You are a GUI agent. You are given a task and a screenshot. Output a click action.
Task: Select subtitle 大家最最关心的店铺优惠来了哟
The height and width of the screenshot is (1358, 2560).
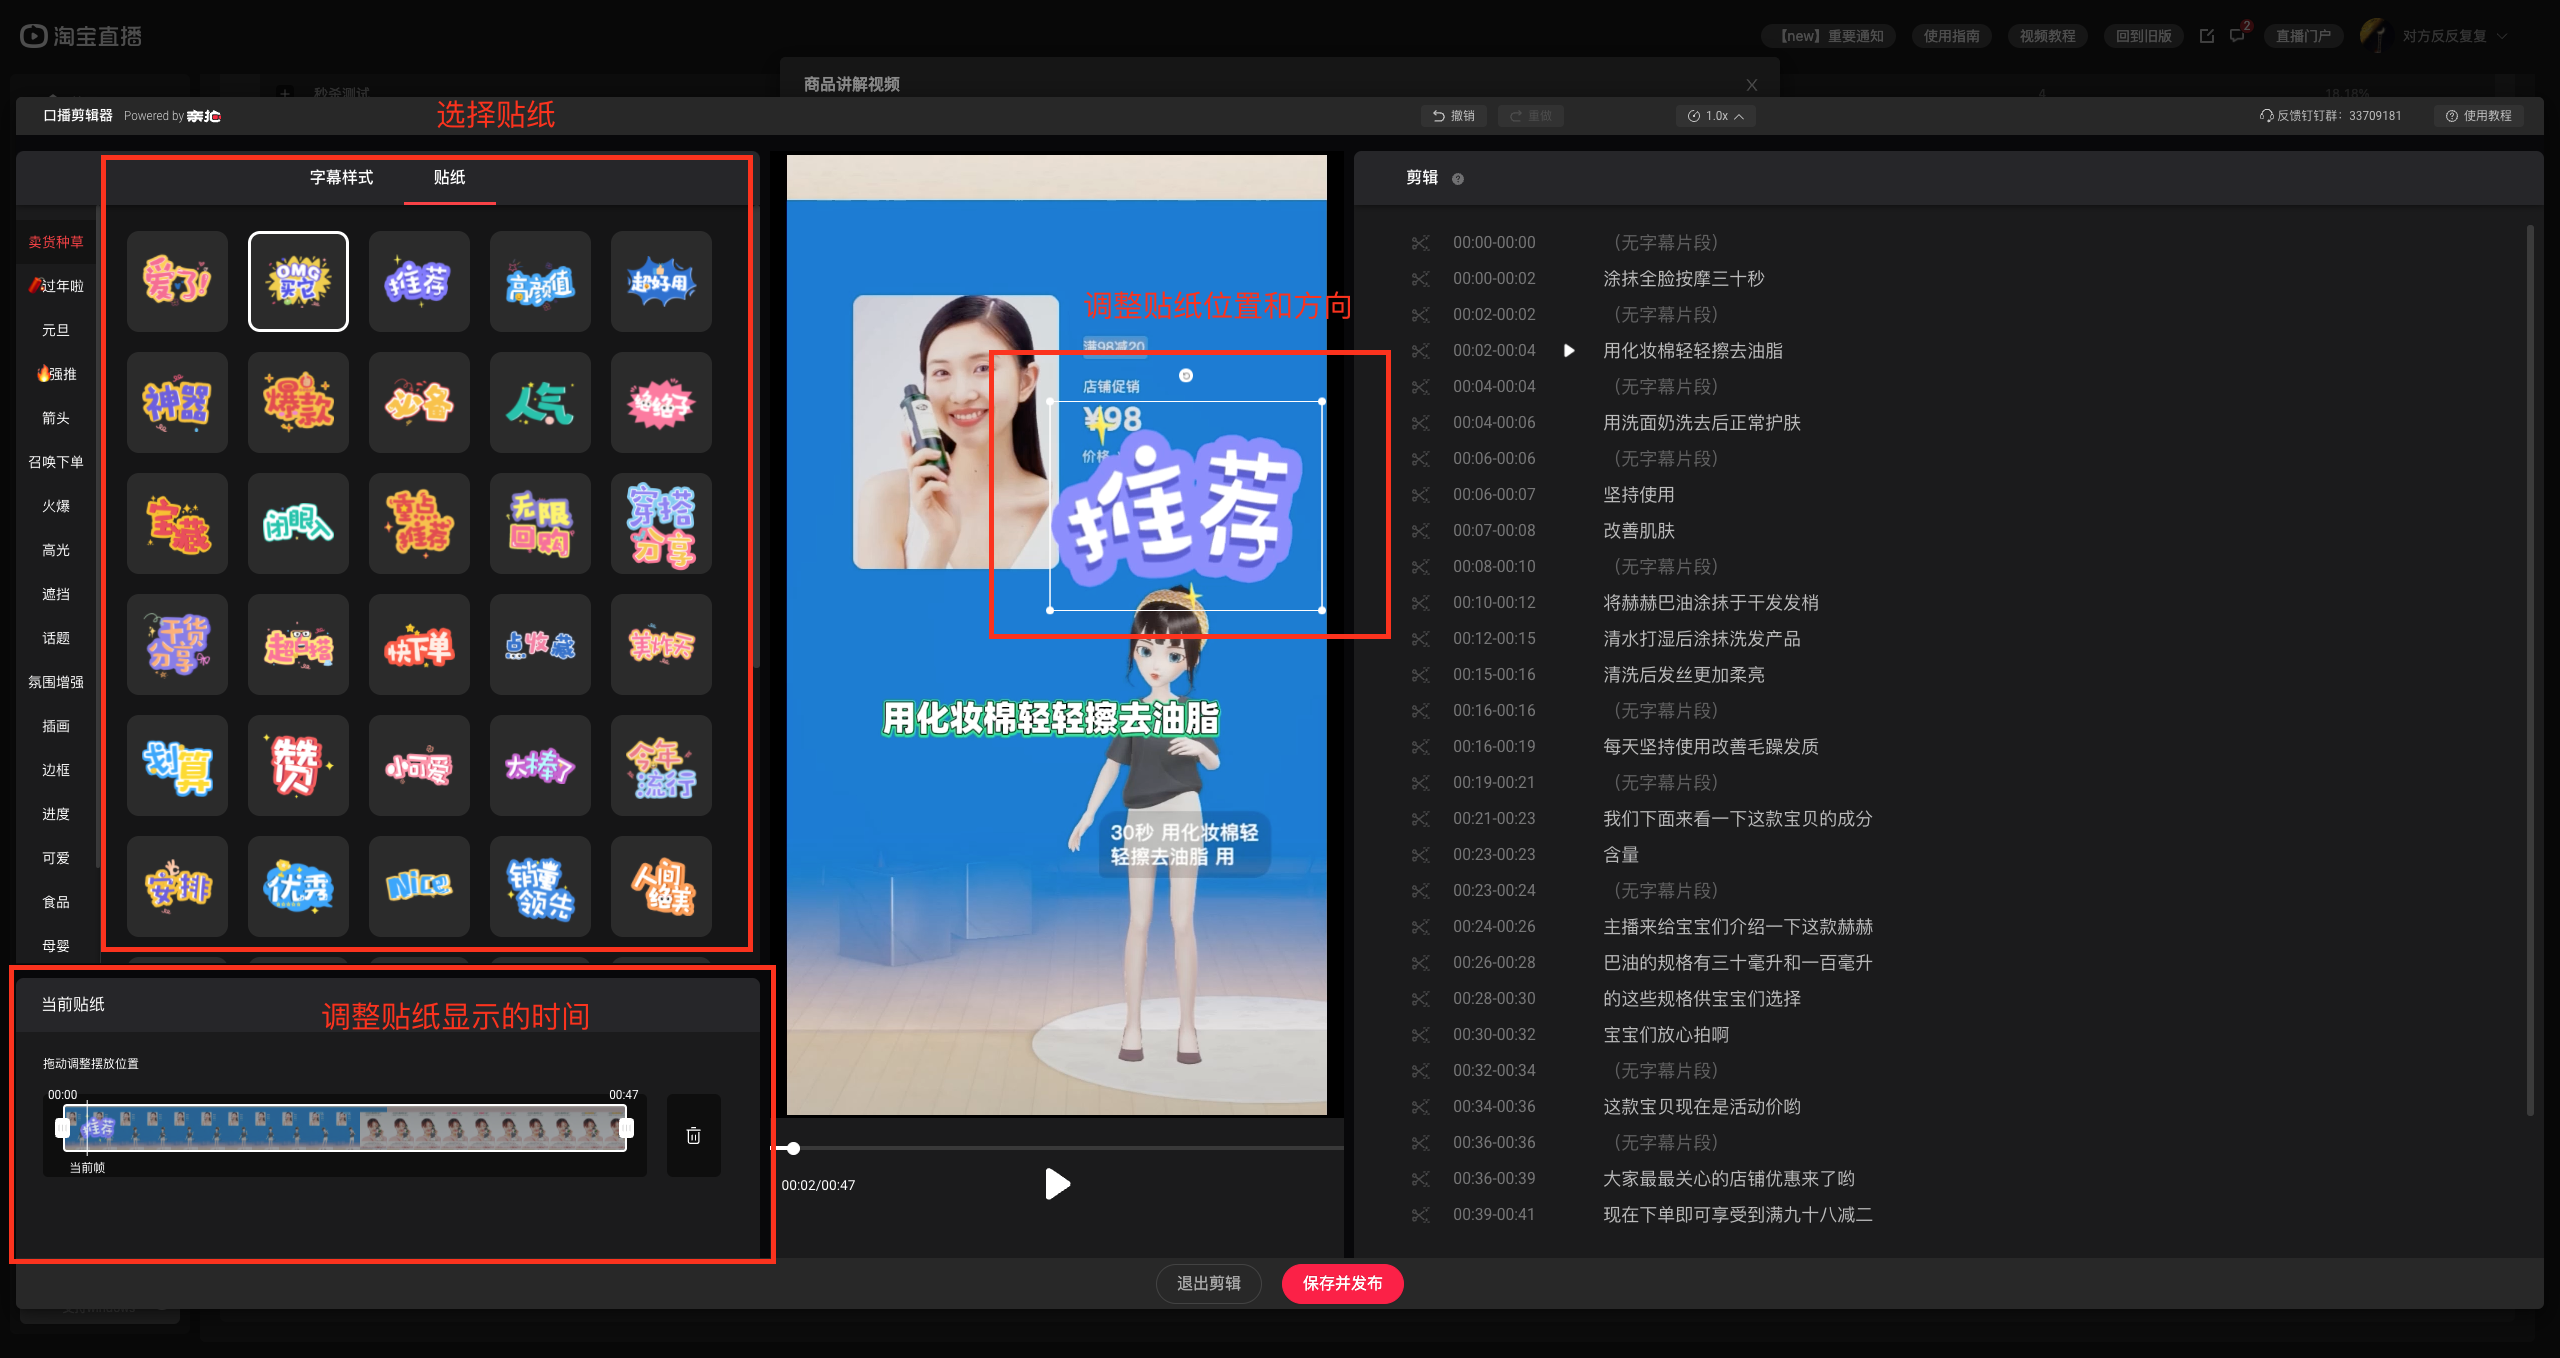[1728, 1179]
